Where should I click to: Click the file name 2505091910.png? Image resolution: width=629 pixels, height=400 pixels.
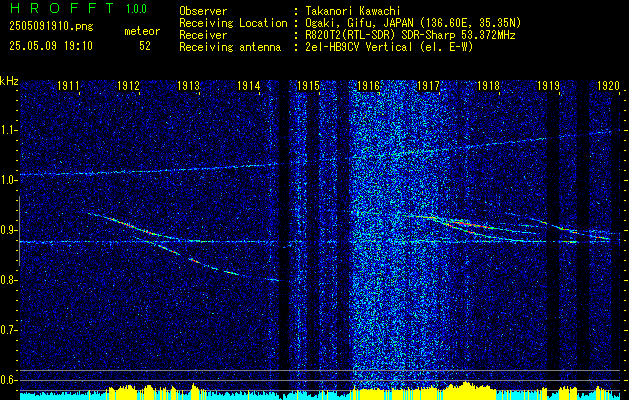(51, 27)
